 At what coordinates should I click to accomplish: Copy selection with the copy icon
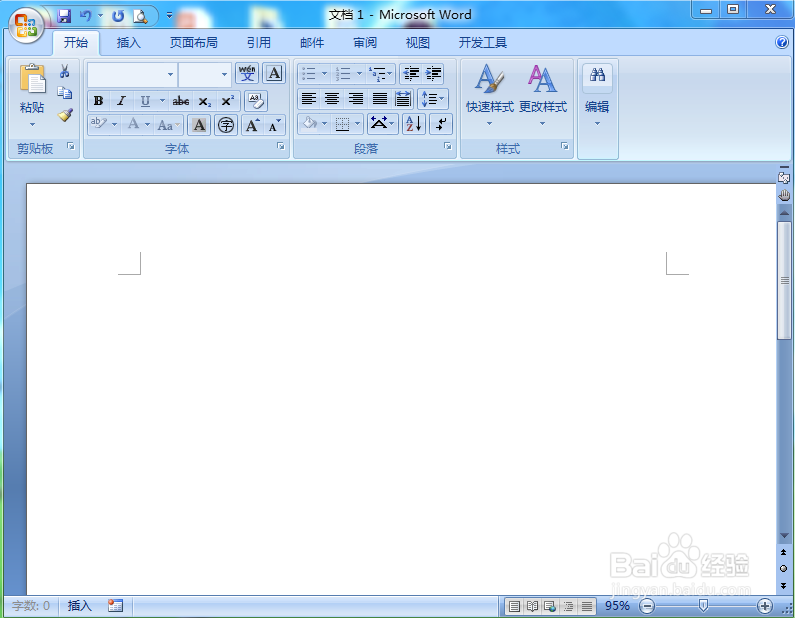[64, 93]
